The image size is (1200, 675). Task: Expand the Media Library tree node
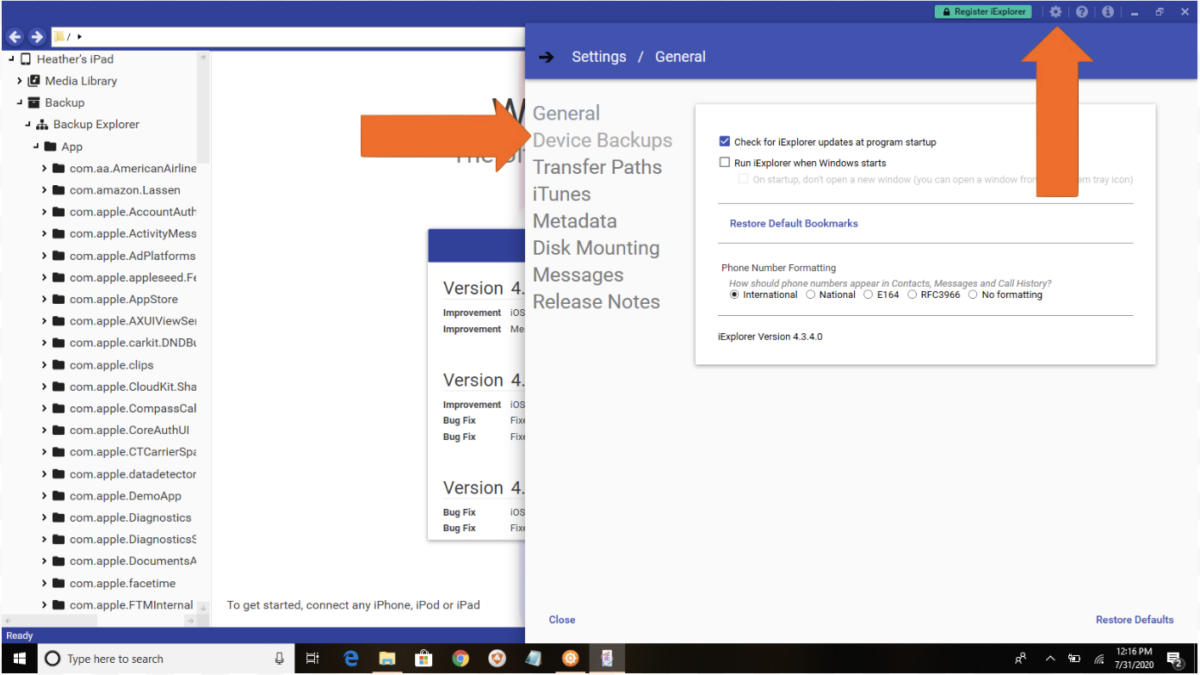tap(19, 81)
